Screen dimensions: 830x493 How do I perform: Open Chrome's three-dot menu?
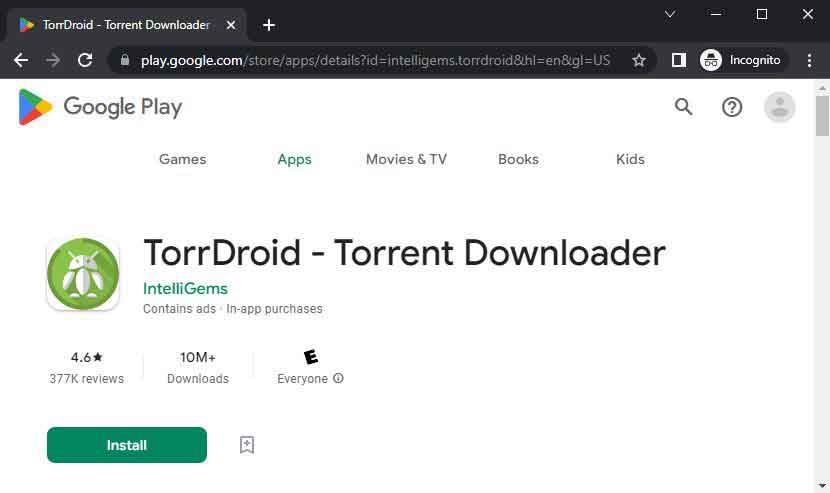(x=809, y=60)
